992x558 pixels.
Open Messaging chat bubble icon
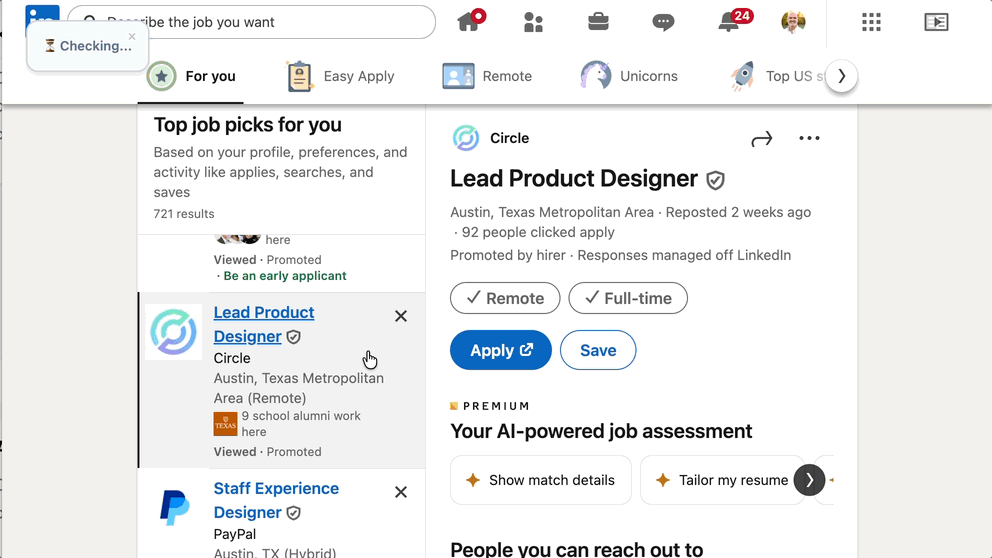(x=663, y=23)
